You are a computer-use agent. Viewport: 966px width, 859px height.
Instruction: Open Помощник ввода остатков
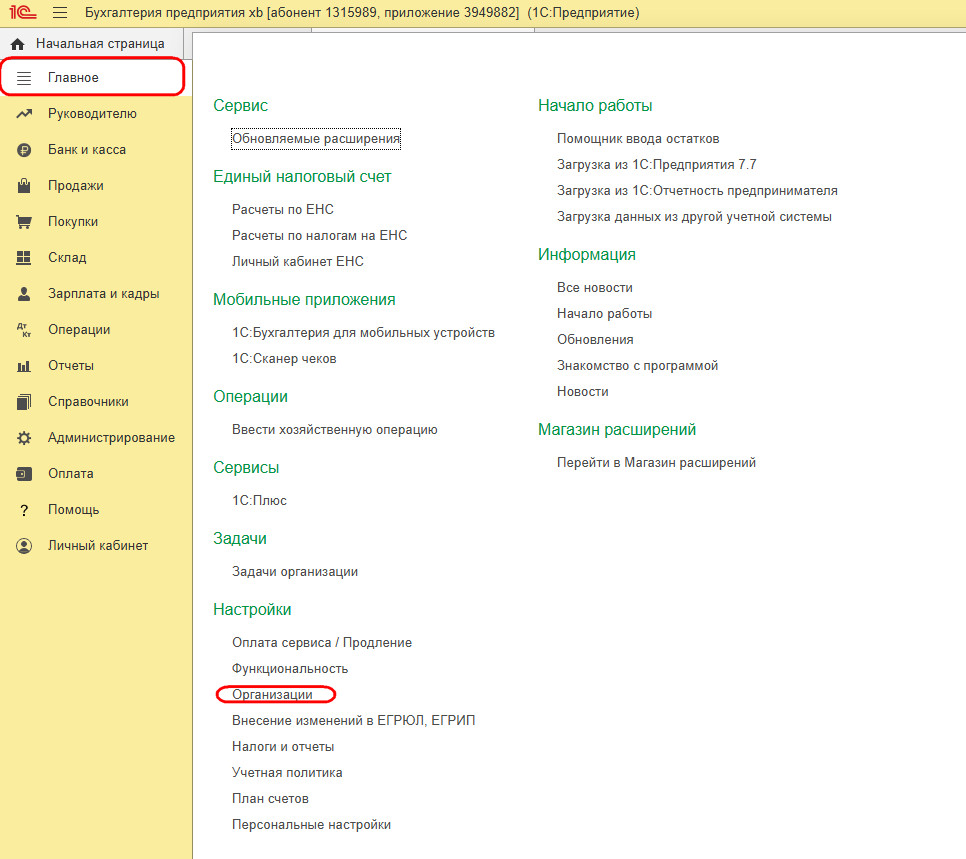(x=638, y=139)
